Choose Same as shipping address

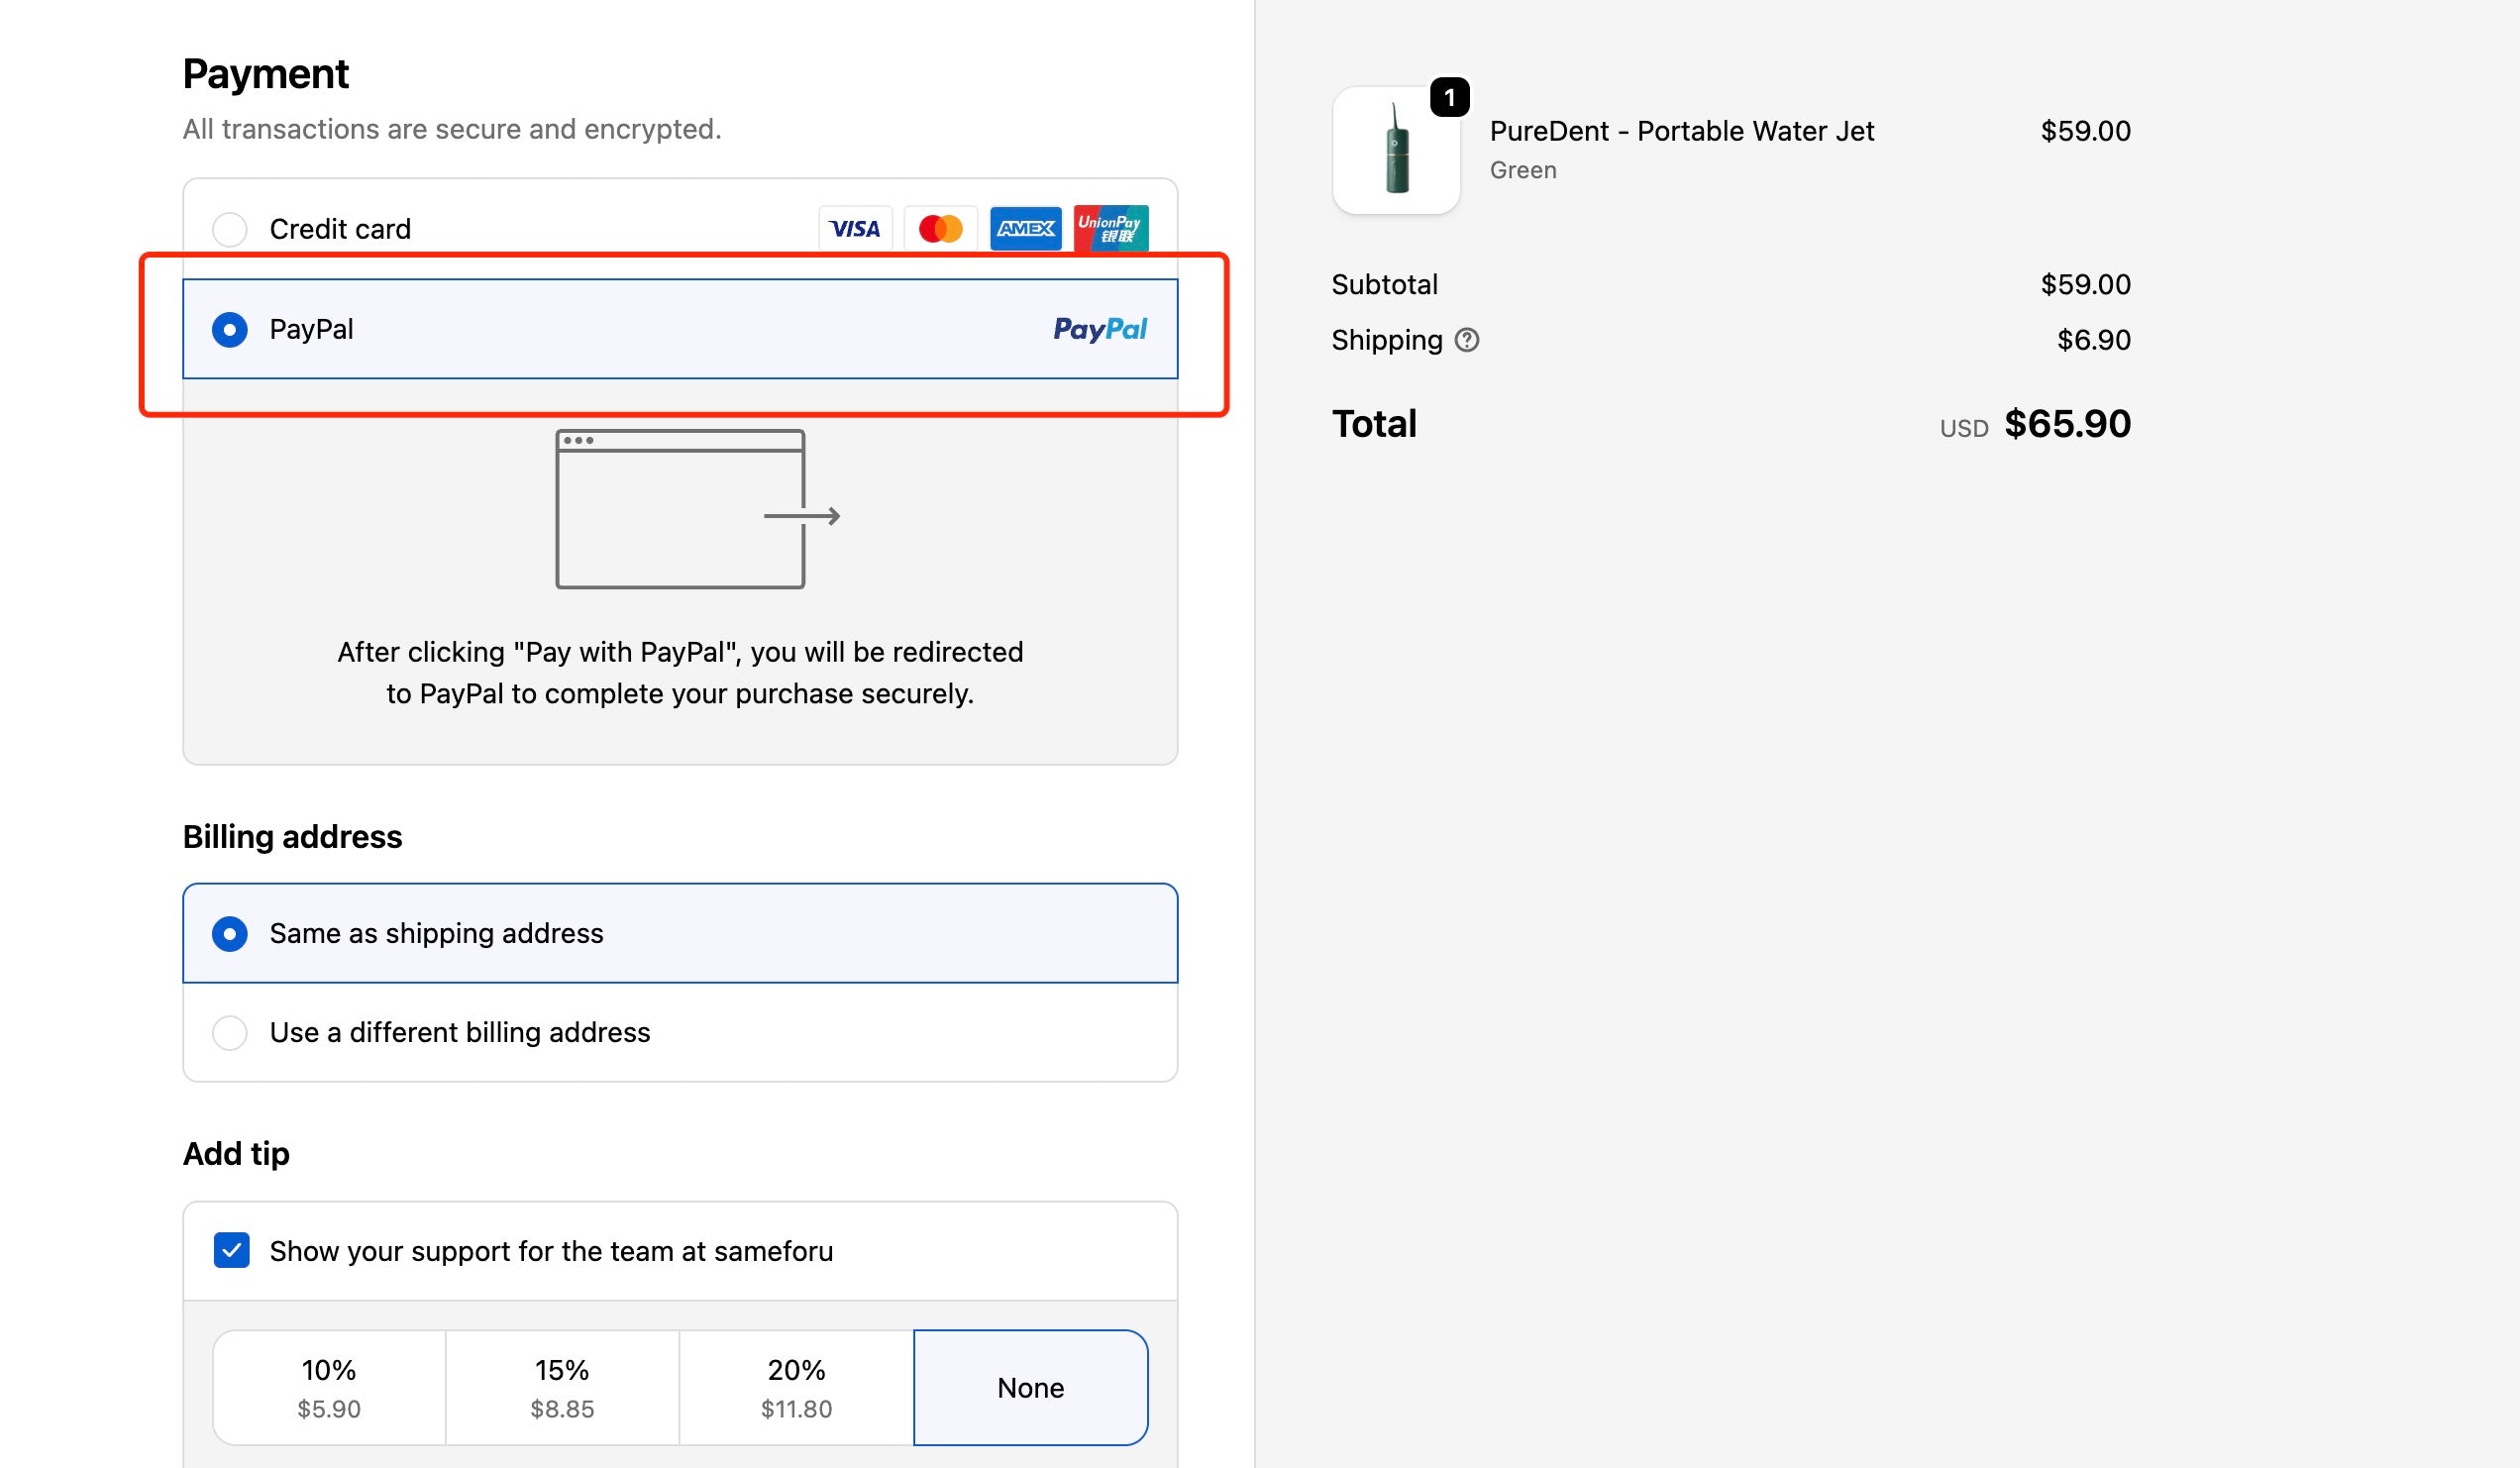230,933
